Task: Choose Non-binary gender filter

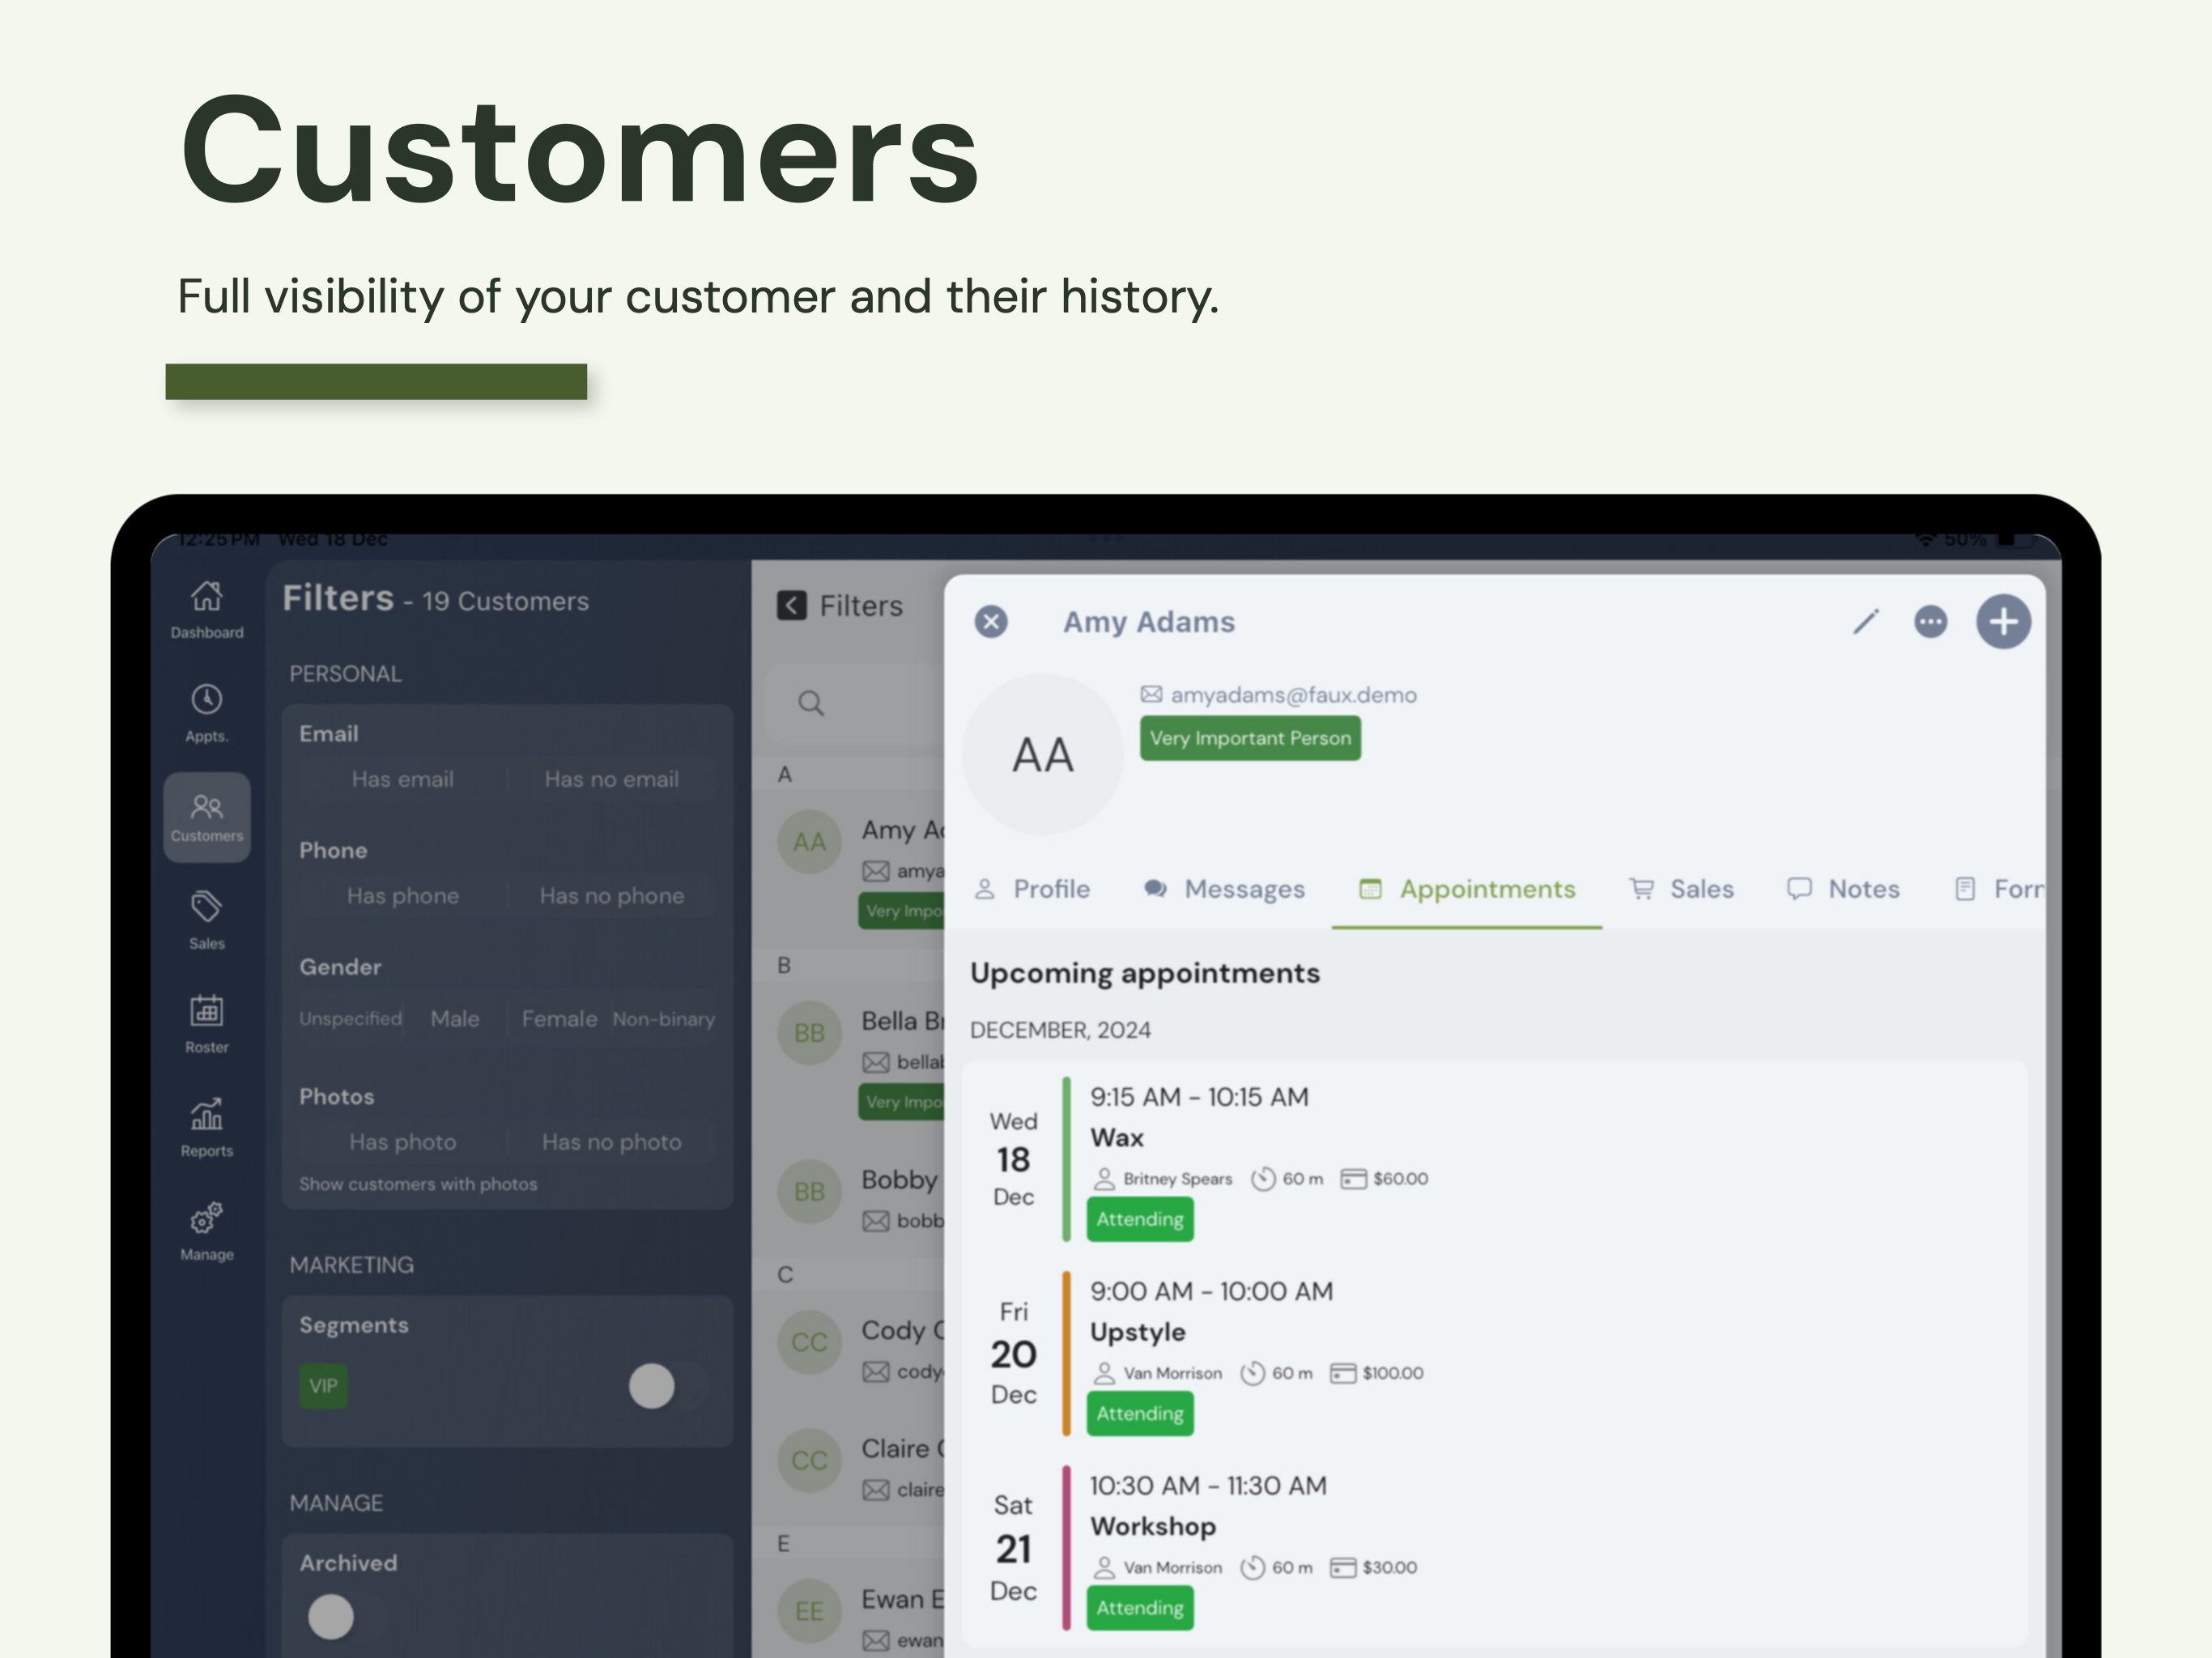Action: pyautogui.click(x=664, y=1019)
